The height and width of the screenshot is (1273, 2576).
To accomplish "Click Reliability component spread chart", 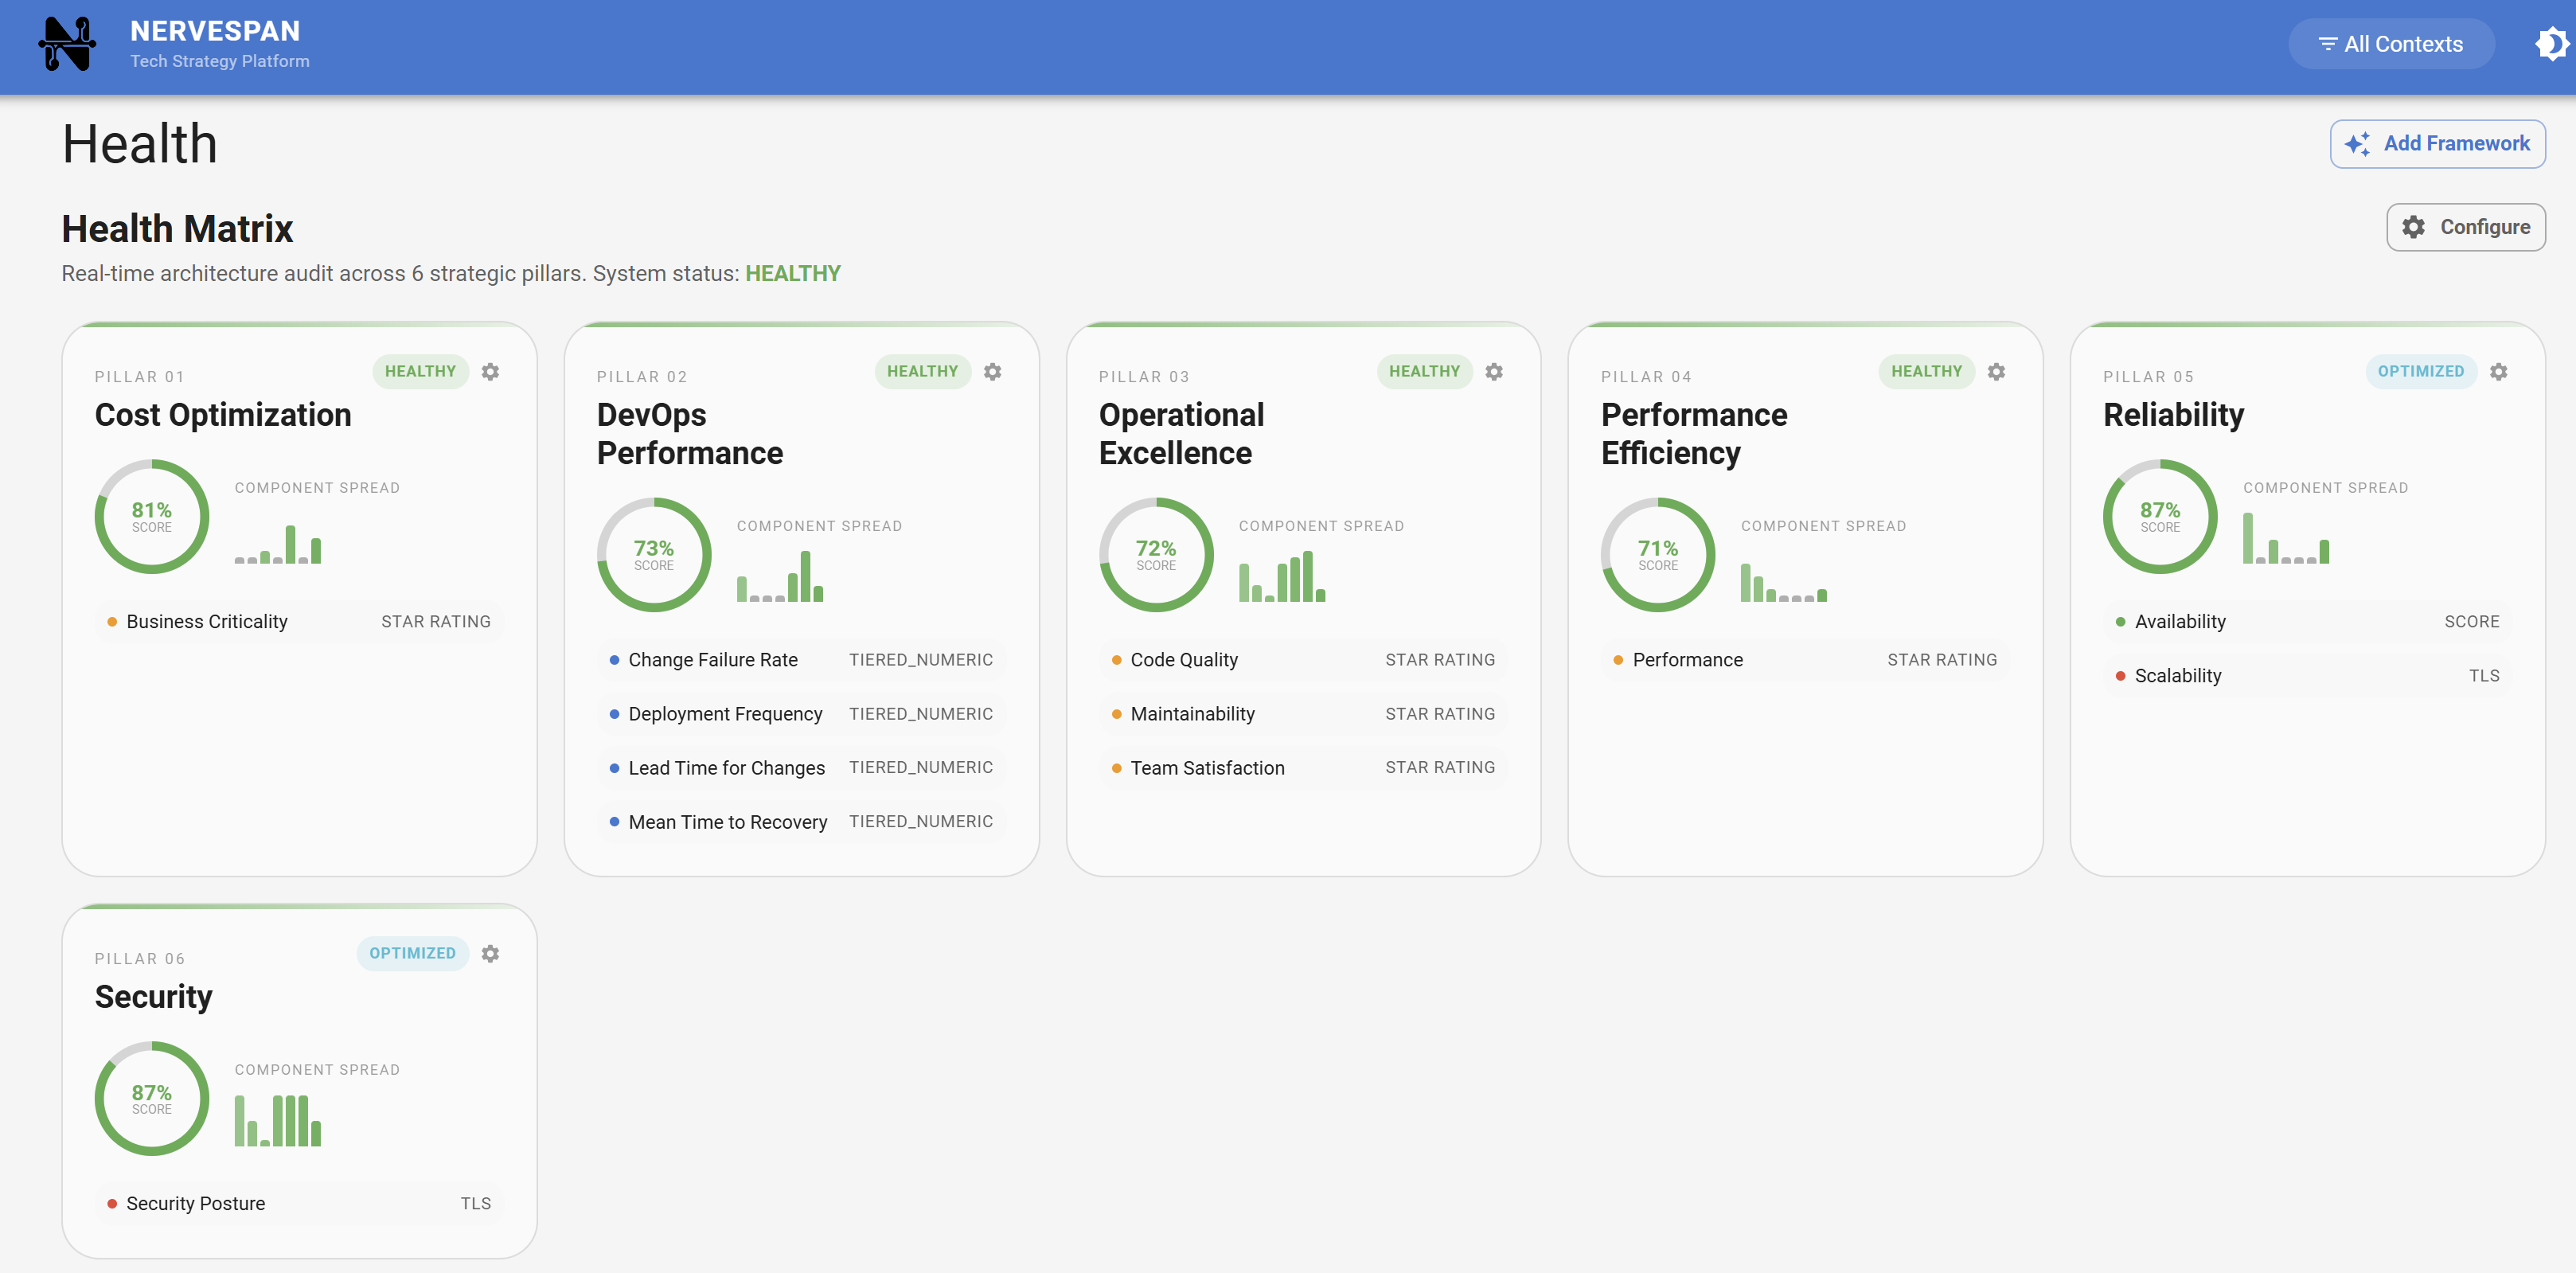I will pyautogui.click(x=2286, y=538).
